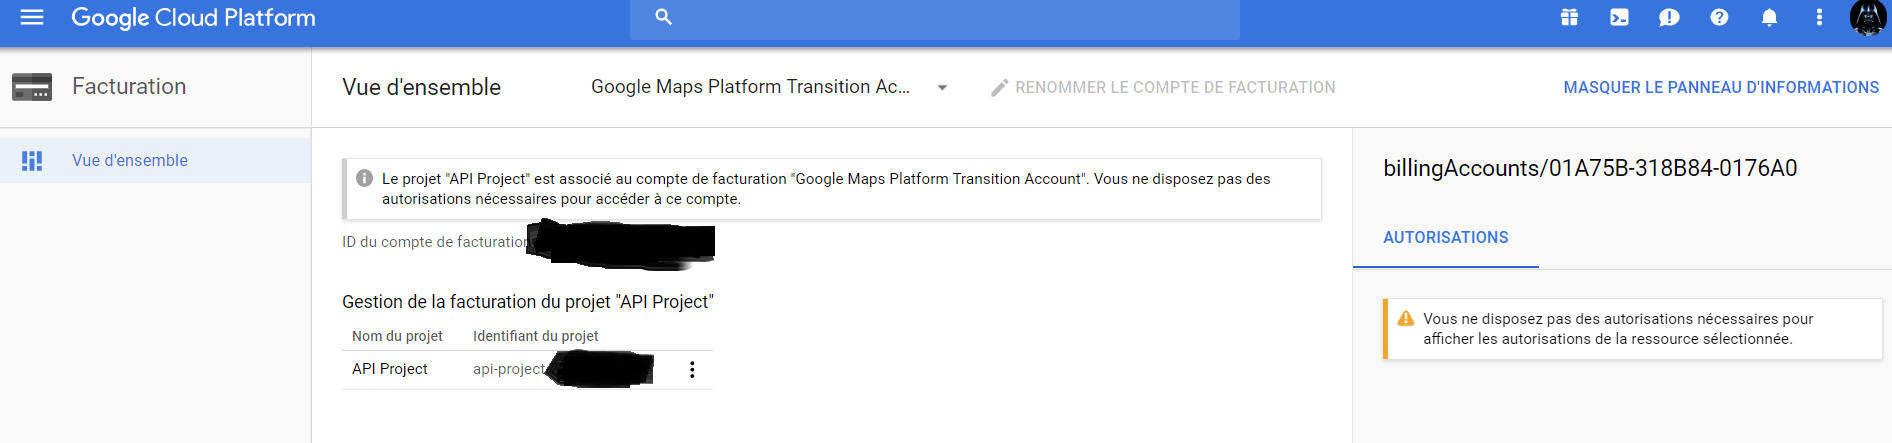Open the send feedback icon
Viewport: 1892px width, 443px height.
[x=1669, y=17]
